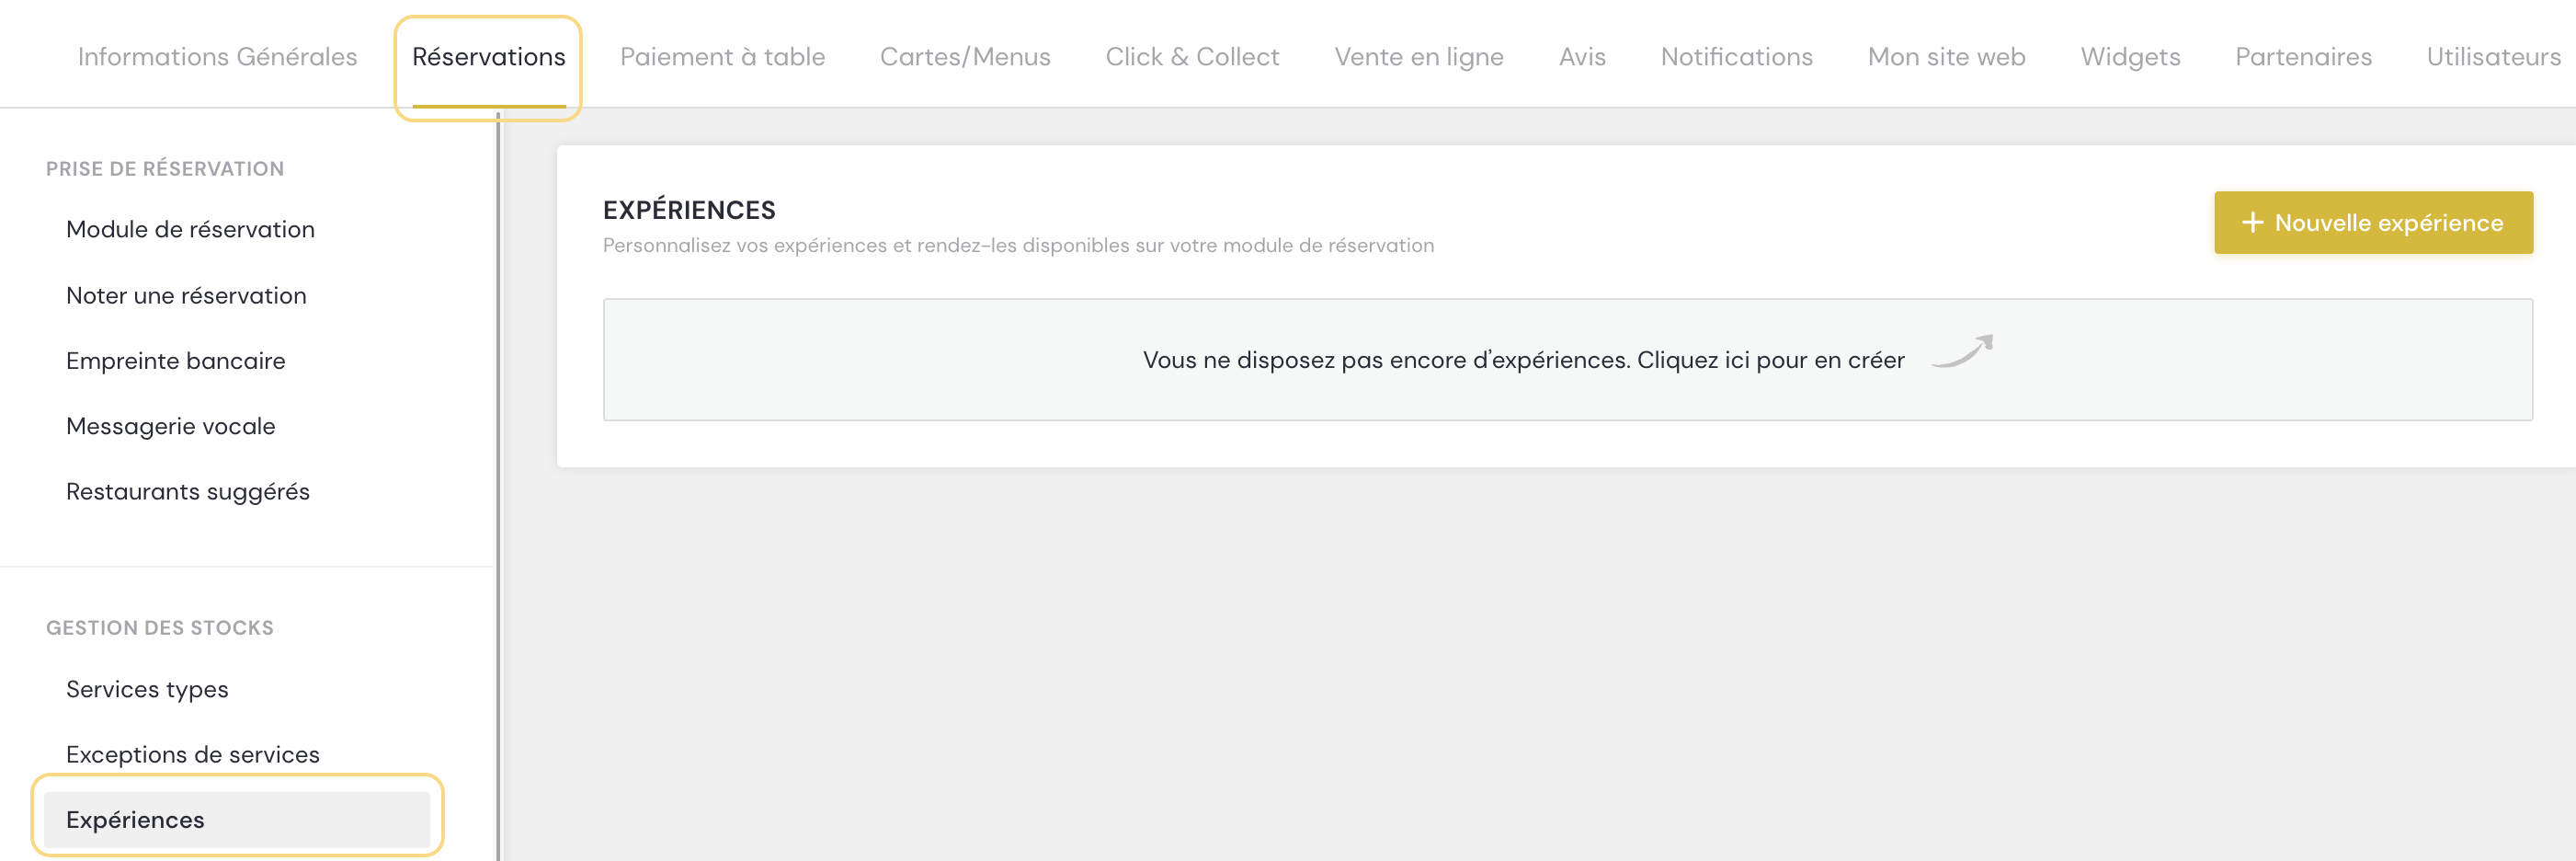2576x861 pixels.
Task: Open the Informations Générales tab
Action: click(217, 57)
